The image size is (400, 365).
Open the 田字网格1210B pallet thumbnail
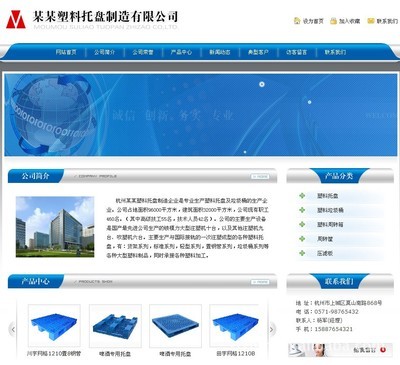point(235,326)
